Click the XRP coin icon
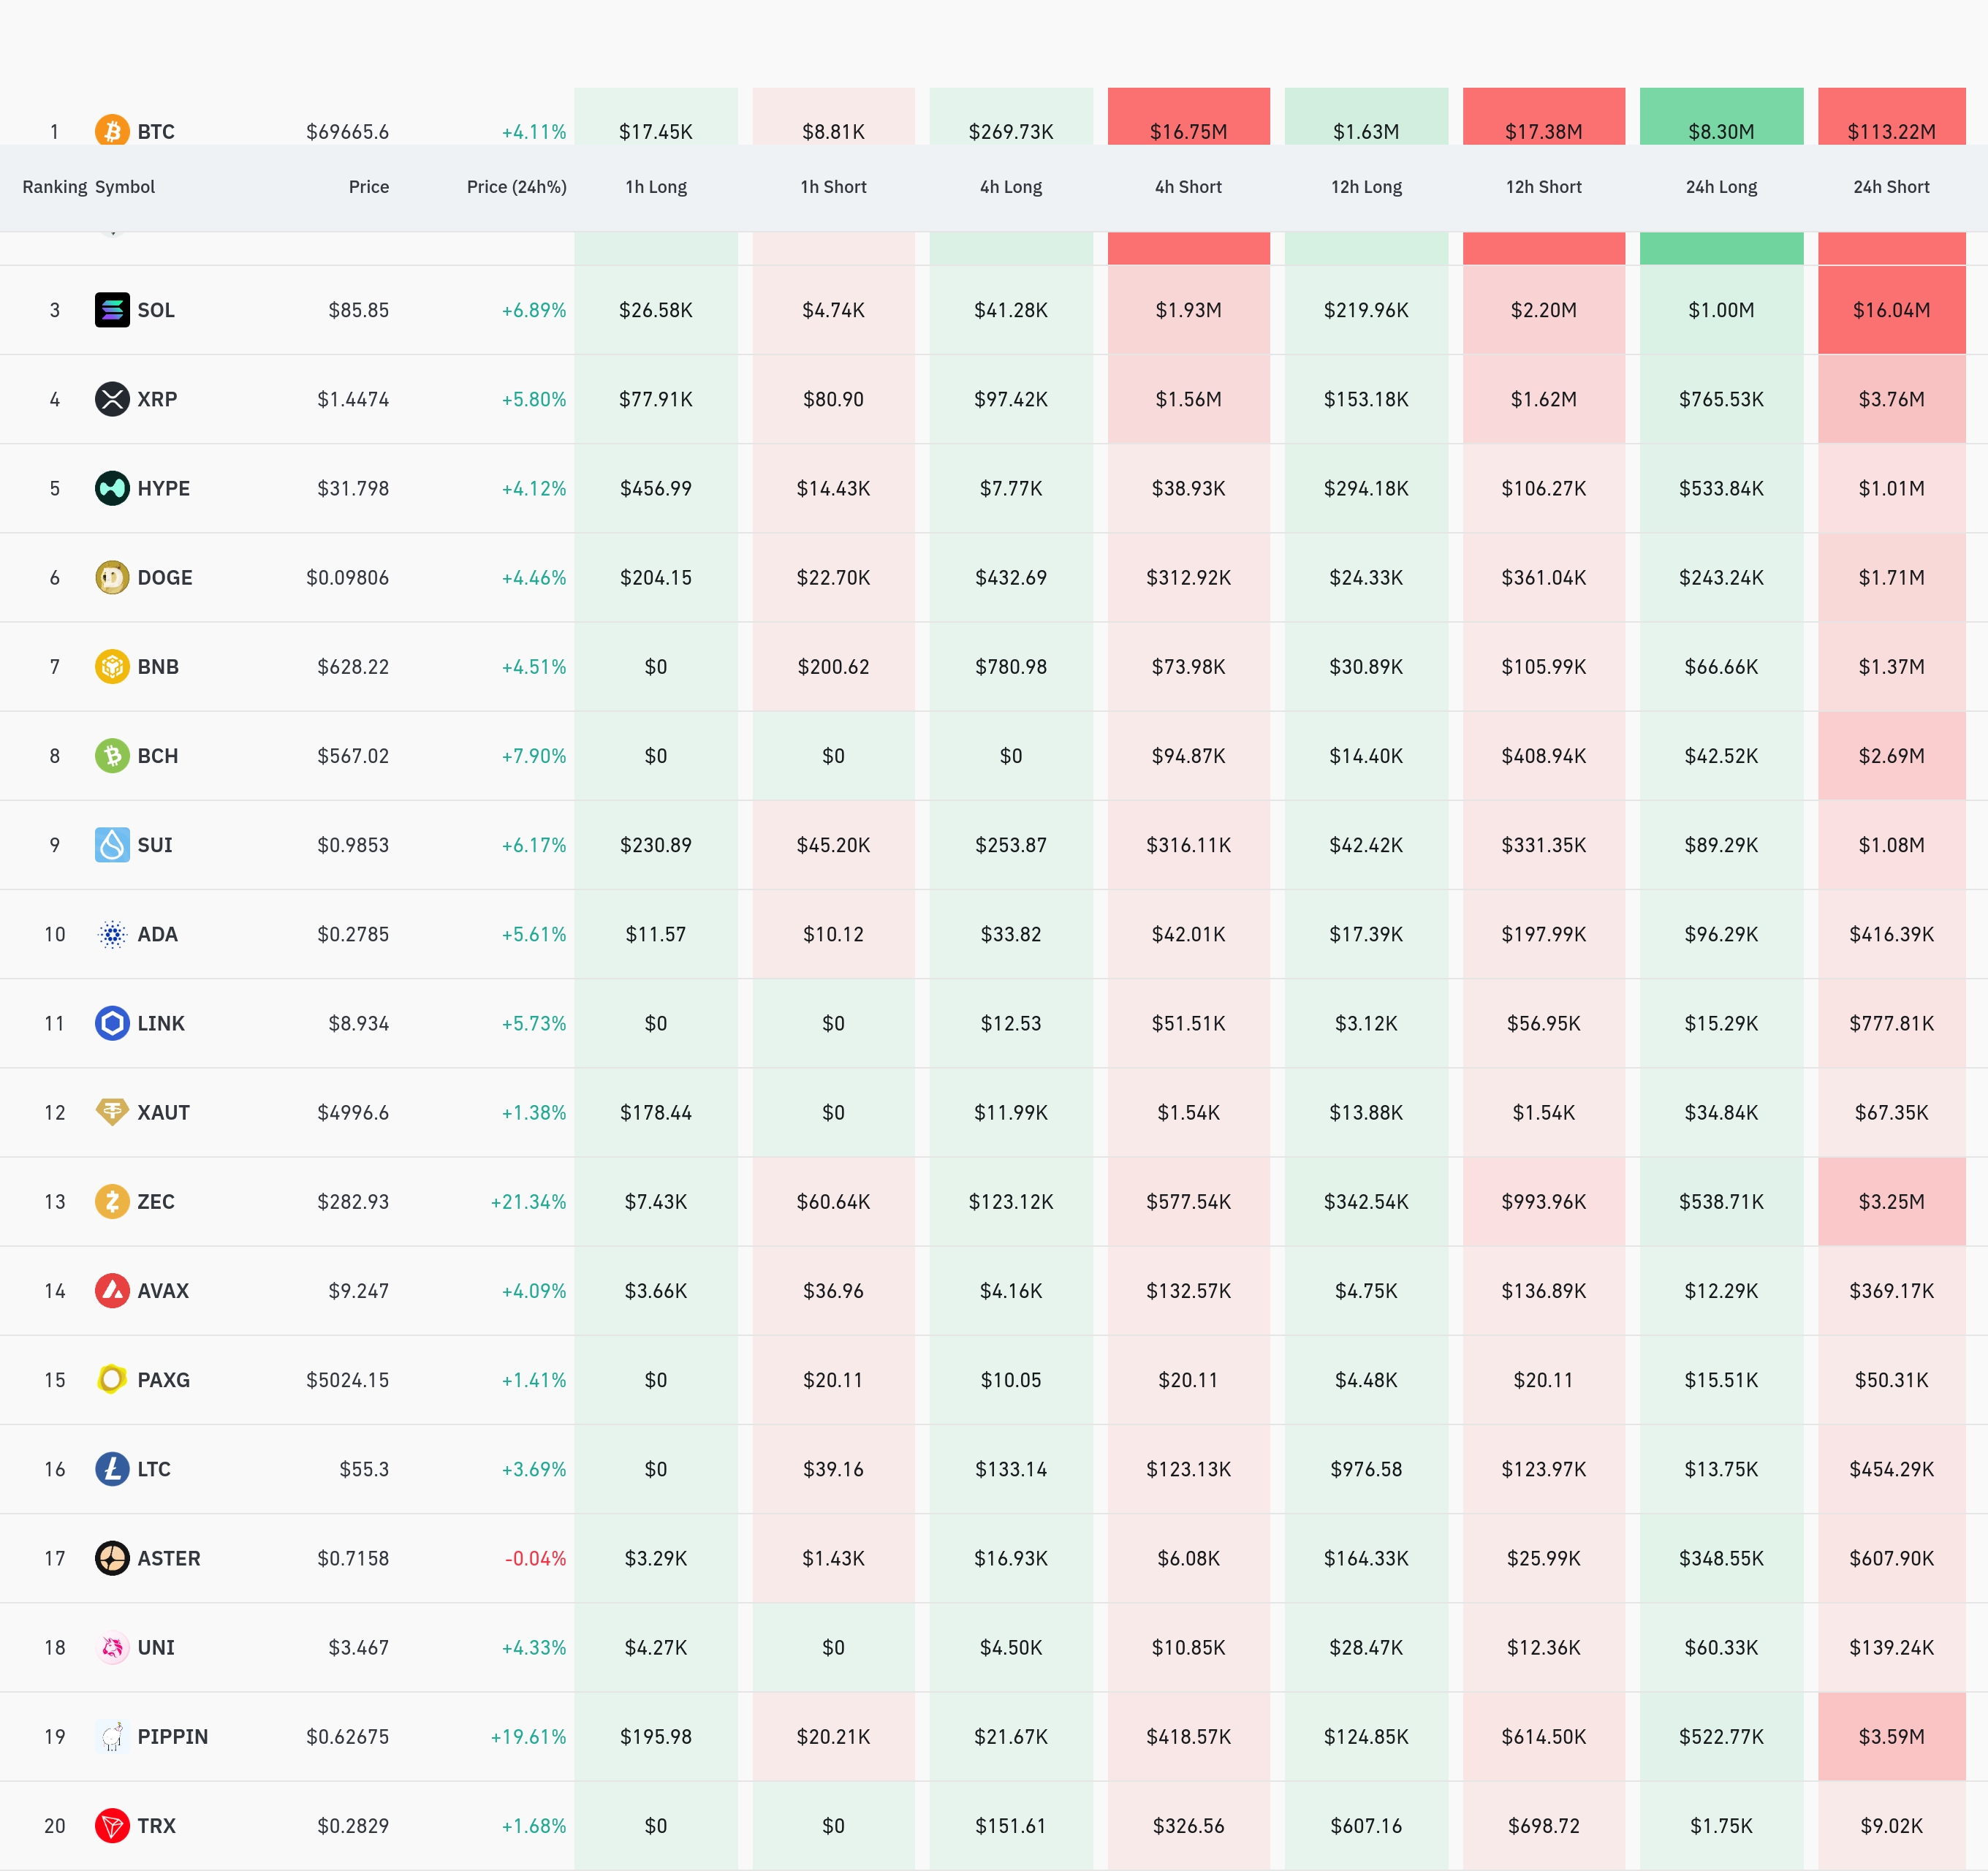This screenshot has height=1871, width=1988. click(112, 399)
